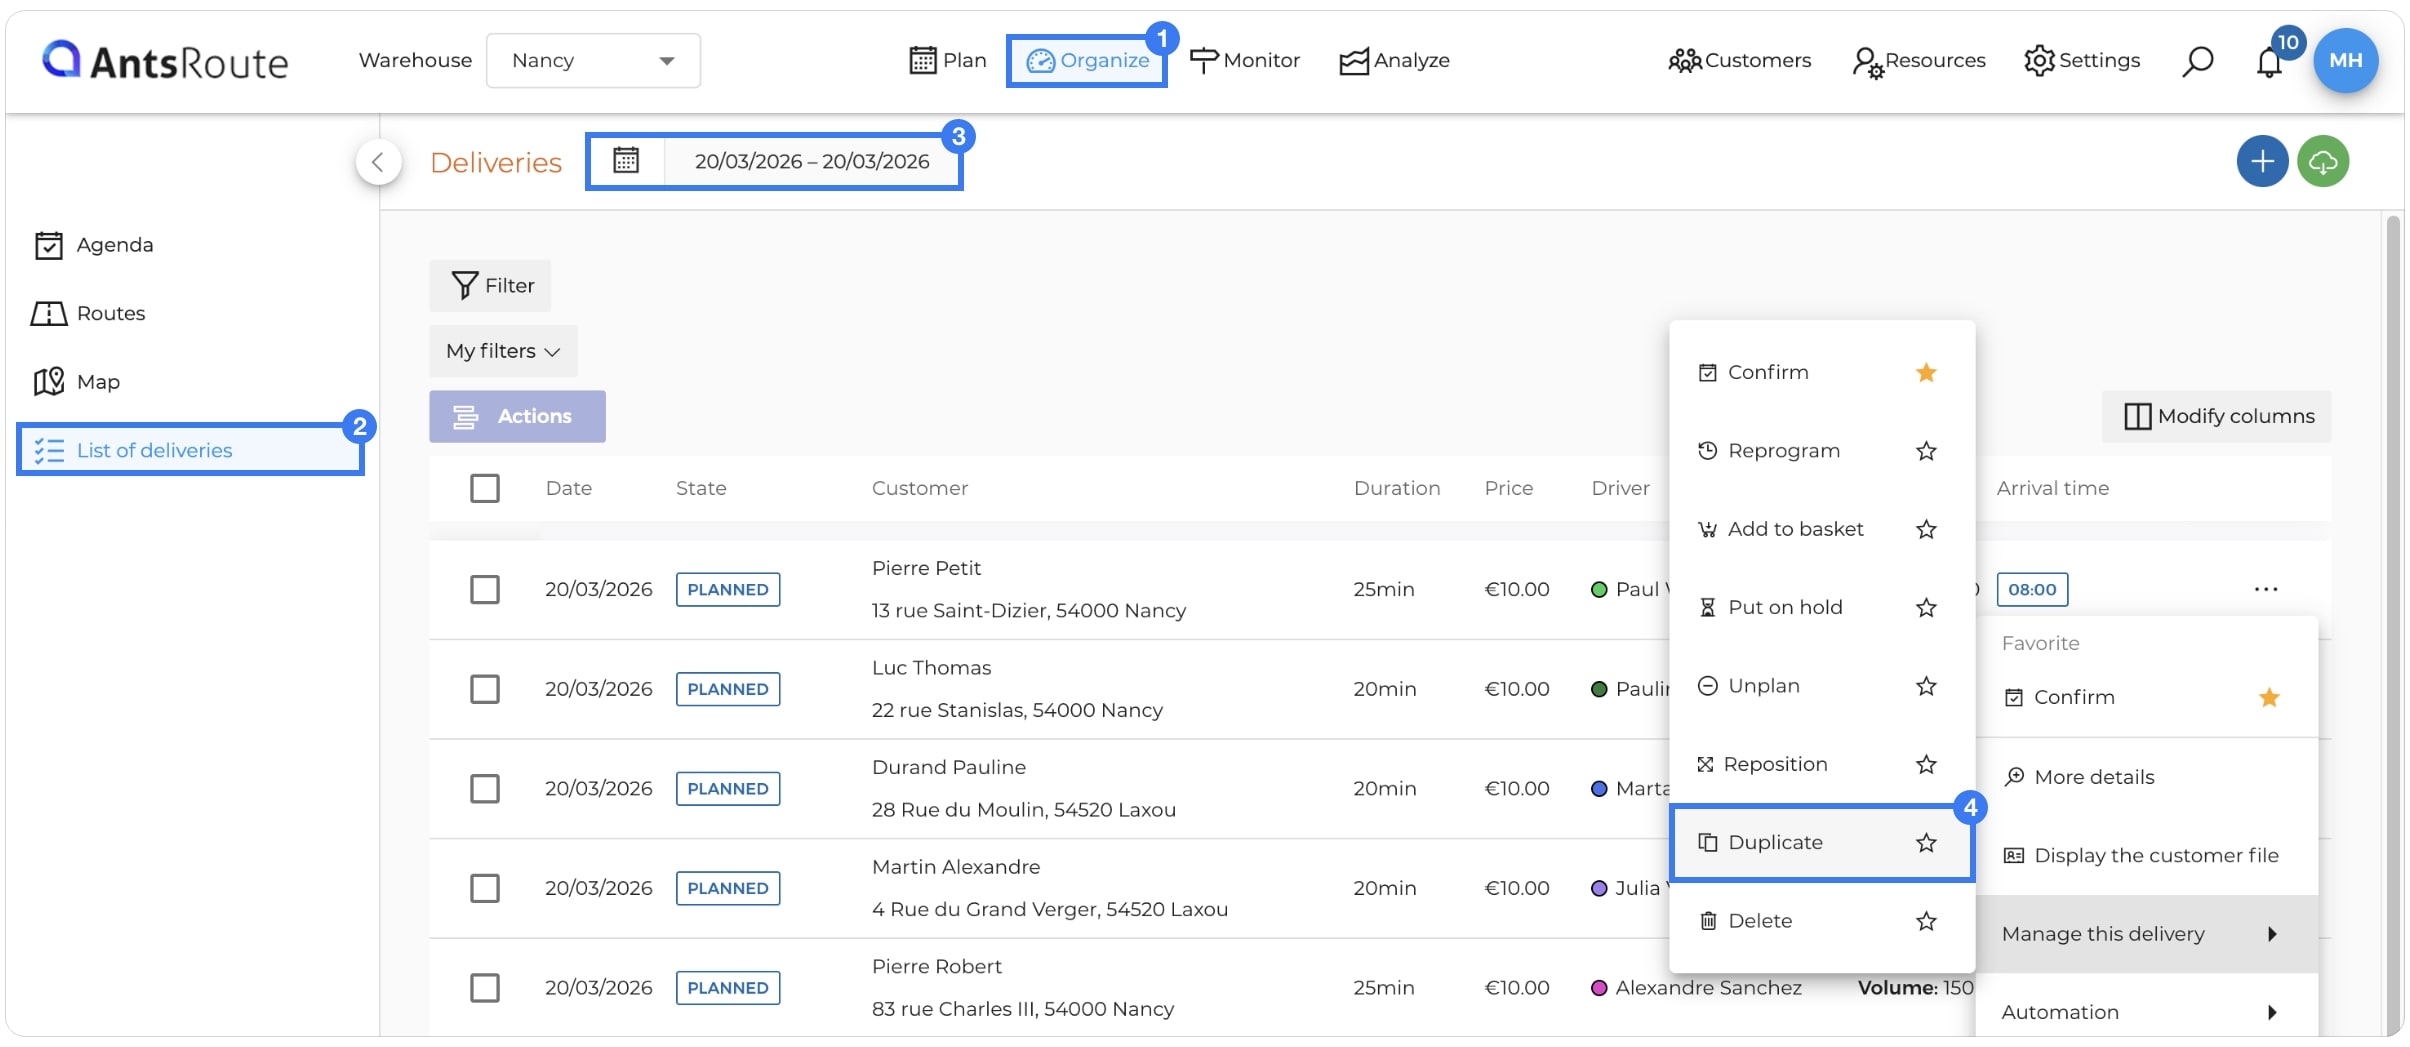Check the Luc Thomas delivery row

pos(485,689)
